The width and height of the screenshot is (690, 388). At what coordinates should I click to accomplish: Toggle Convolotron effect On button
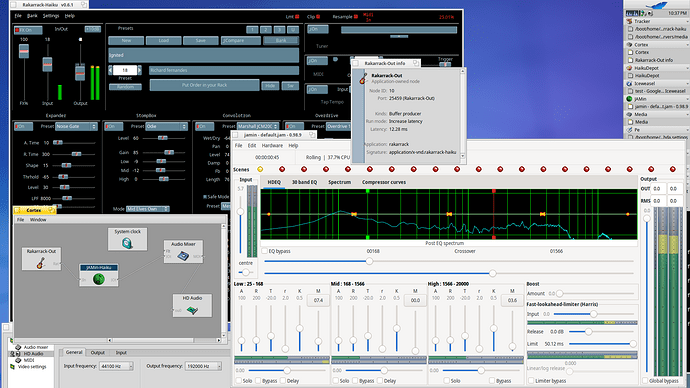[x=205, y=126]
